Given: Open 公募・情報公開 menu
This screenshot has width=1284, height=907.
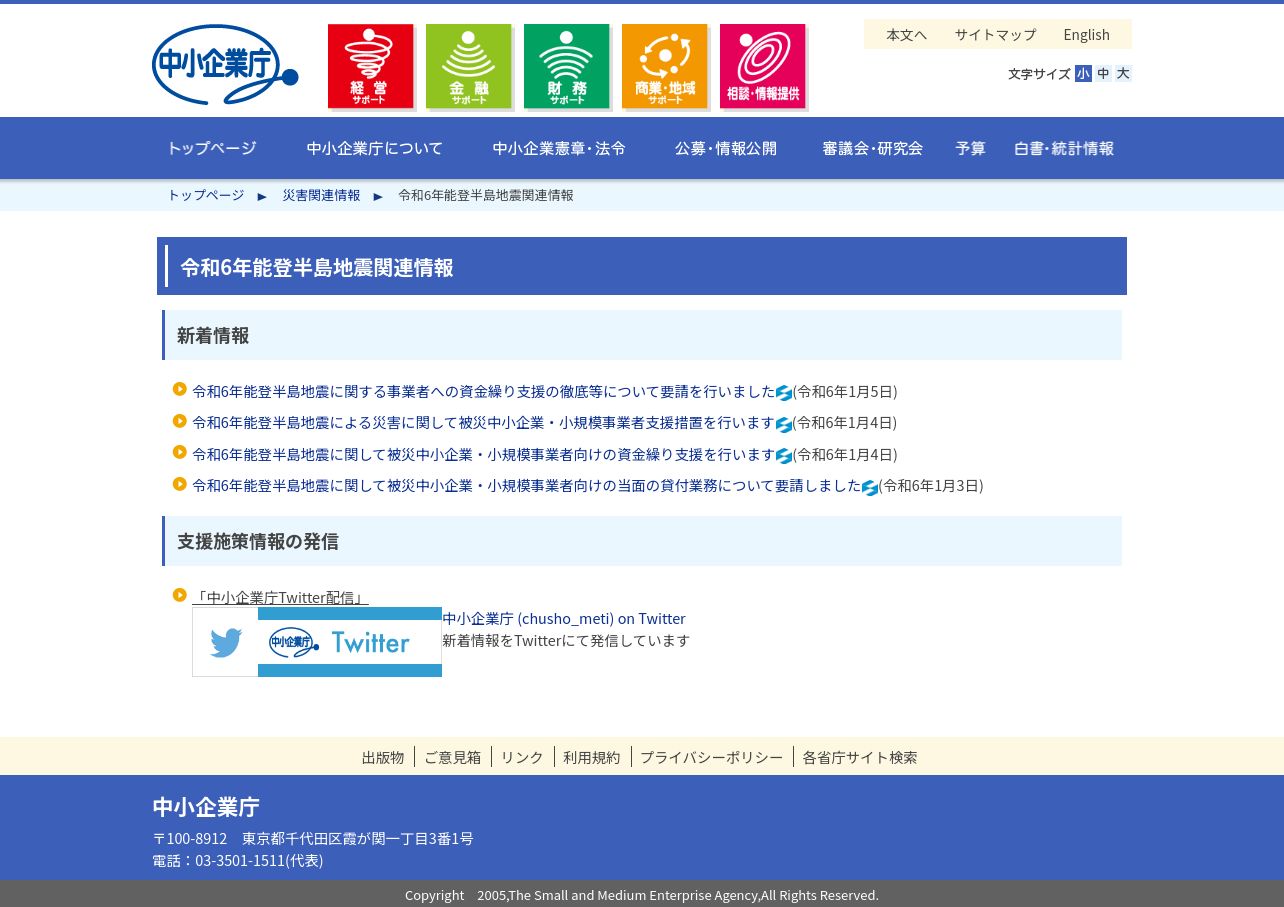Looking at the screenshot, I should [x=725, y=148].
